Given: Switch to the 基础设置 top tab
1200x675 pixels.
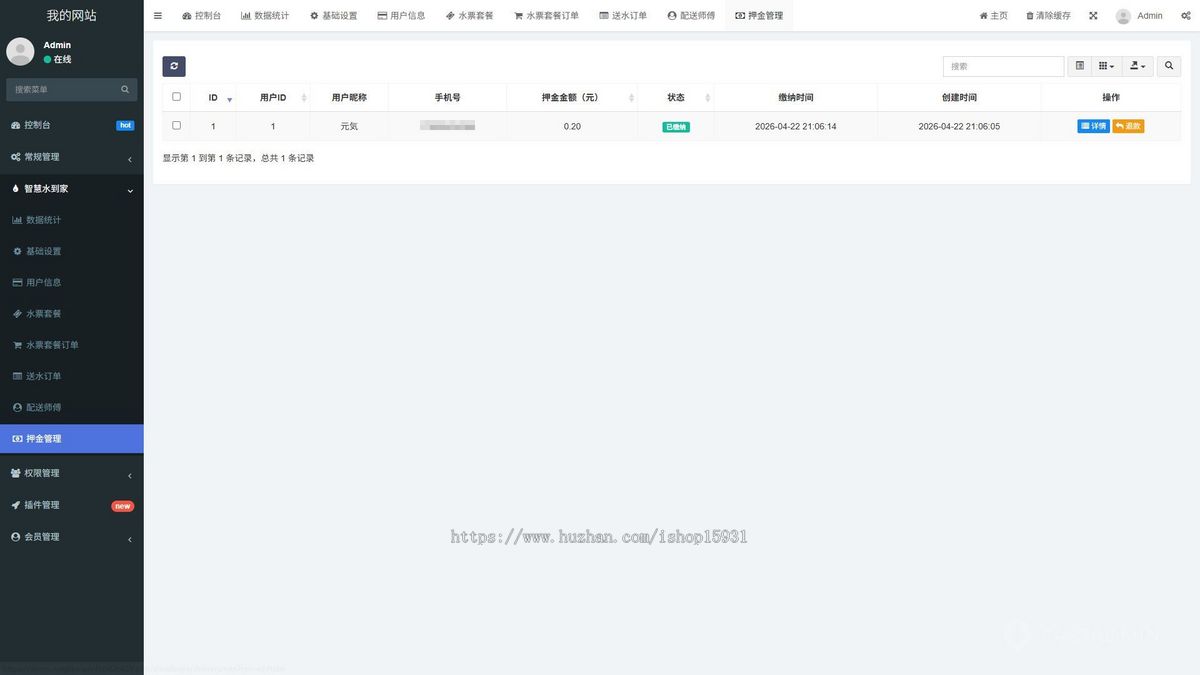Looking at the screenshot, I should (x=334, y=16).
